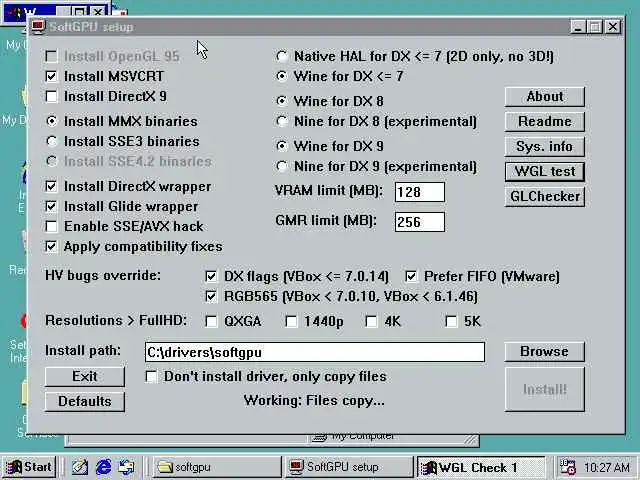640x480 pixels.
Task: Enable the Install DirectX 9 checkbox
Action: coord(51,96)
